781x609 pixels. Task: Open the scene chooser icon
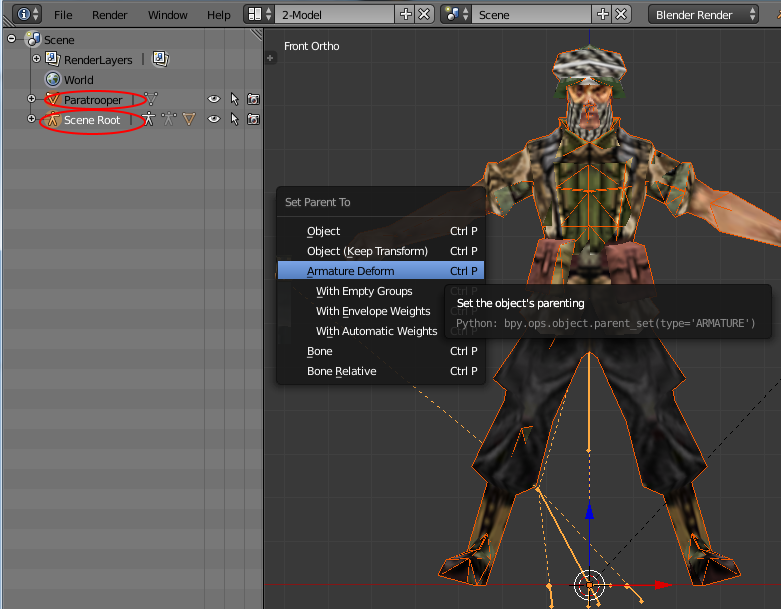[457, 14]
